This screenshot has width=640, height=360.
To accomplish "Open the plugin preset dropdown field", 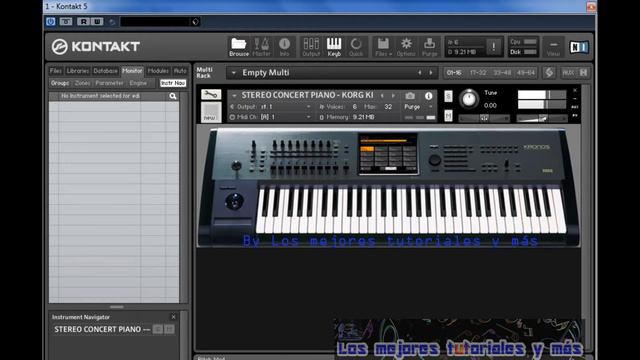I will [x=160, y=22].
